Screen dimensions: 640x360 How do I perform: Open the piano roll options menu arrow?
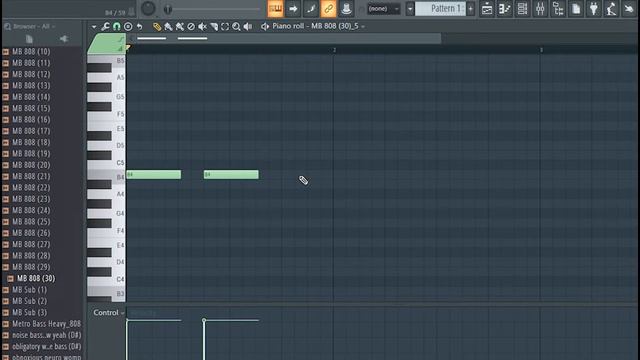(x=94, y=27)
